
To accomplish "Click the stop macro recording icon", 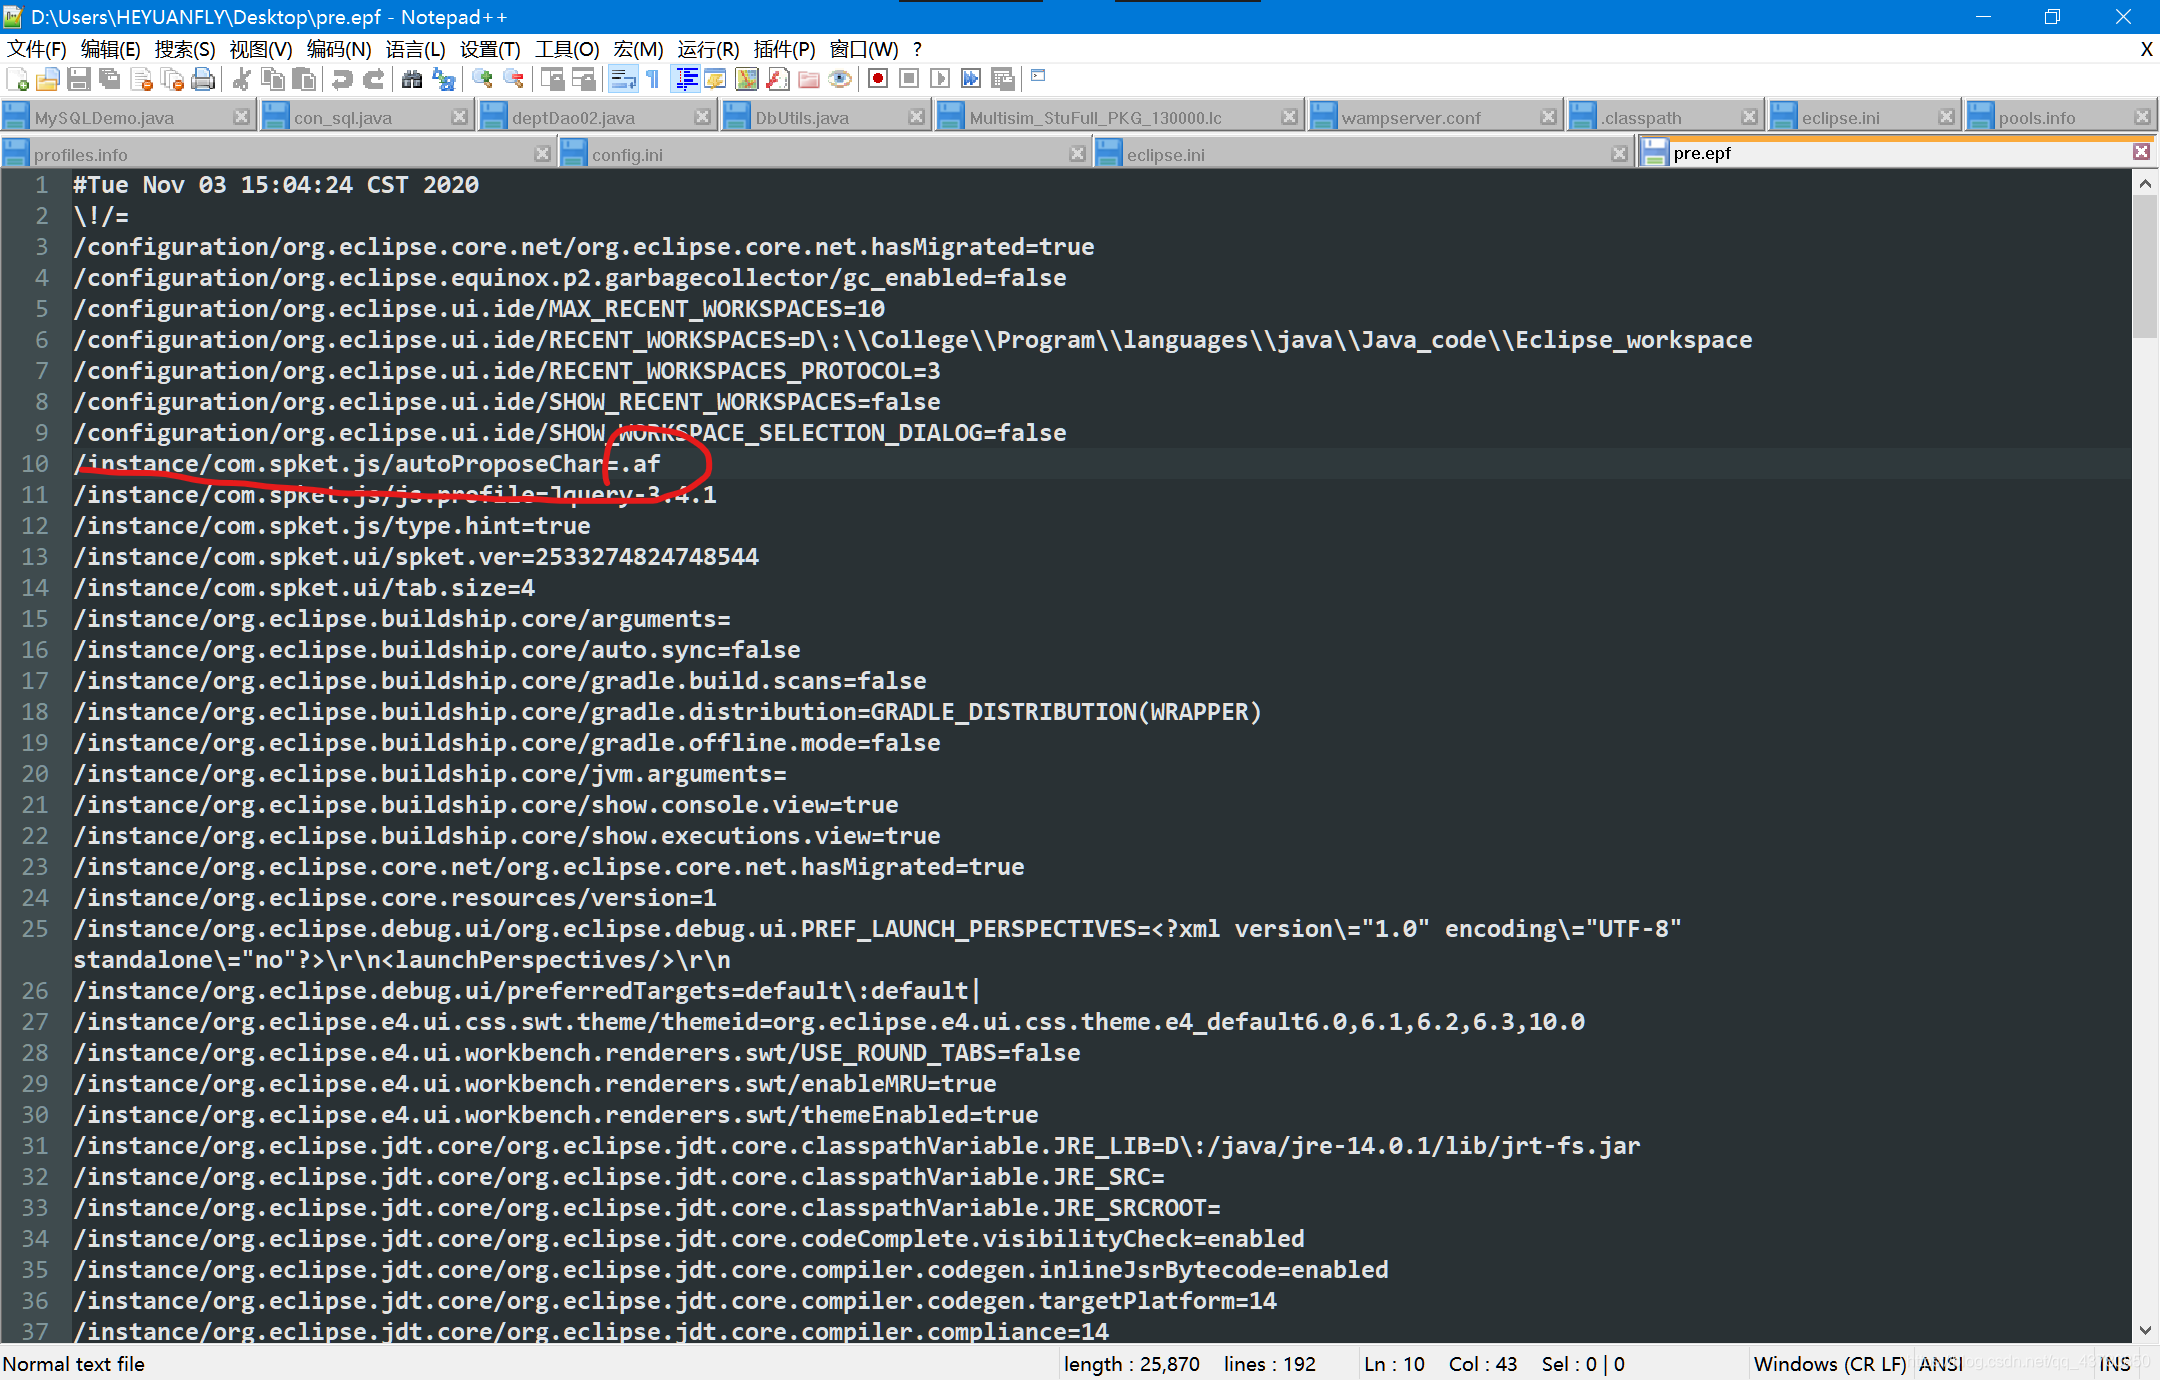I will point(909,80).
